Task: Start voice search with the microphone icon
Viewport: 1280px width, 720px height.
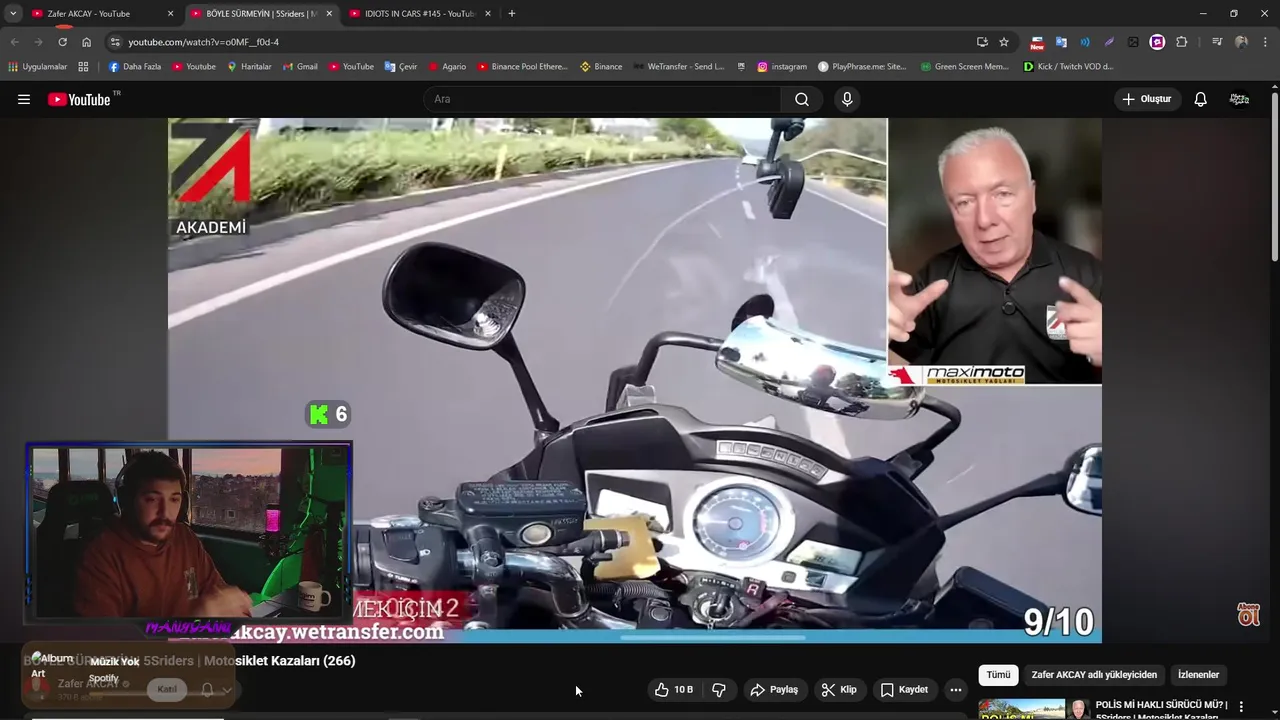Action: click(x=847, y=99)
